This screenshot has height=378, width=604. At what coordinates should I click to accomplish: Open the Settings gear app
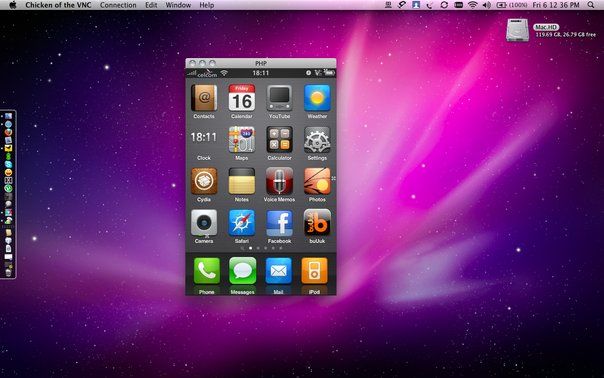point(317,139)
